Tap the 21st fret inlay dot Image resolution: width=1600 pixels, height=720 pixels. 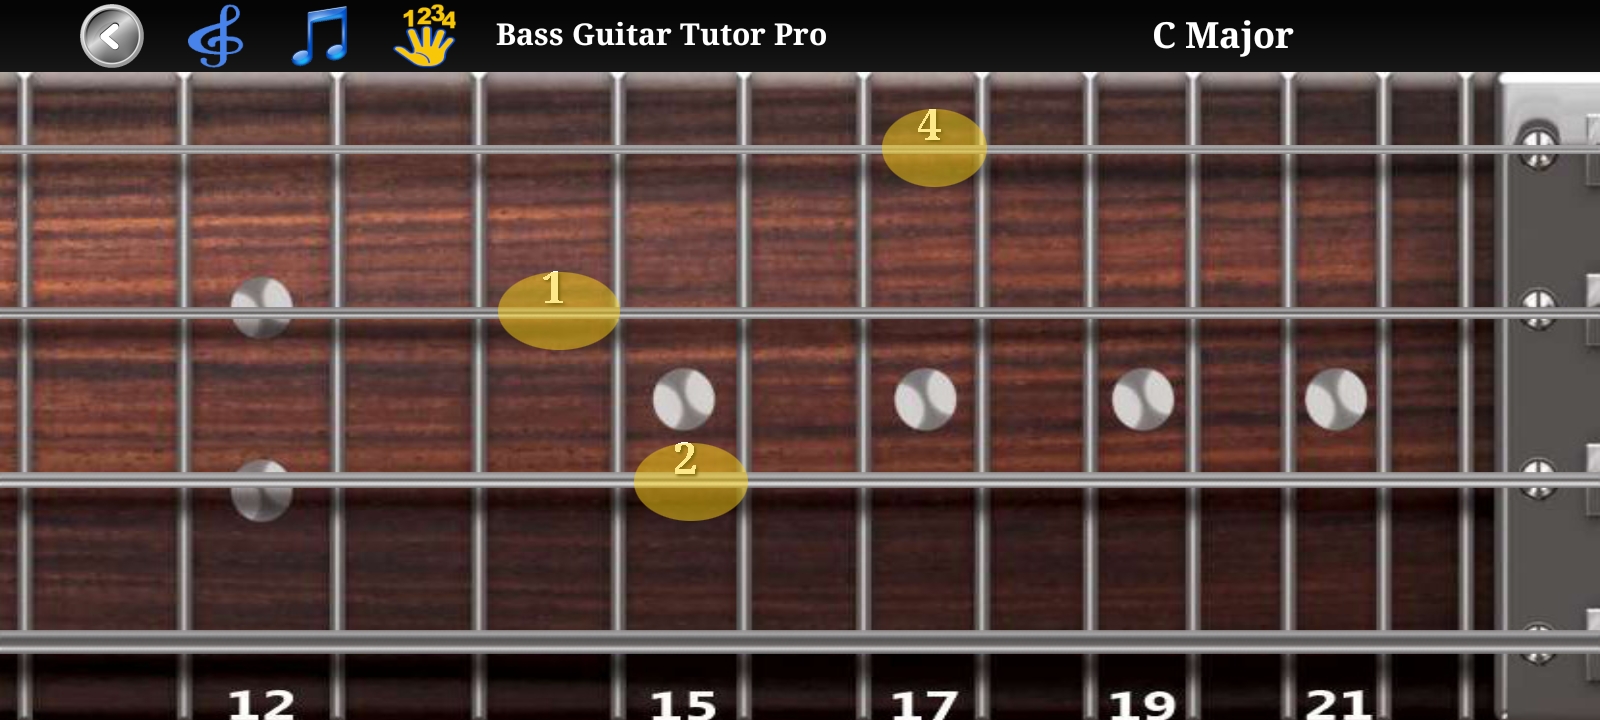tap(1336, 399)
